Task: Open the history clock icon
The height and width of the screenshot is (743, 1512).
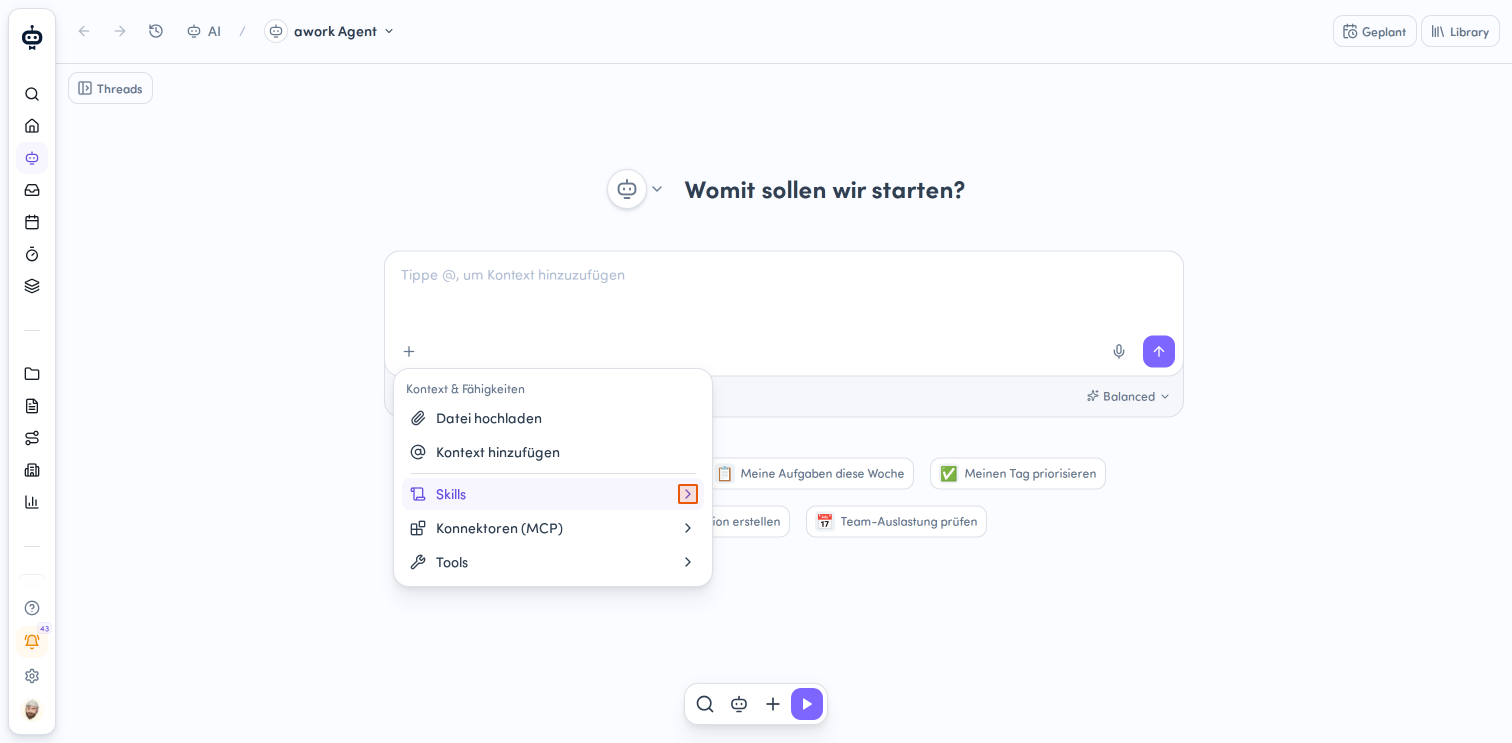Action: [x=156, y=31]
